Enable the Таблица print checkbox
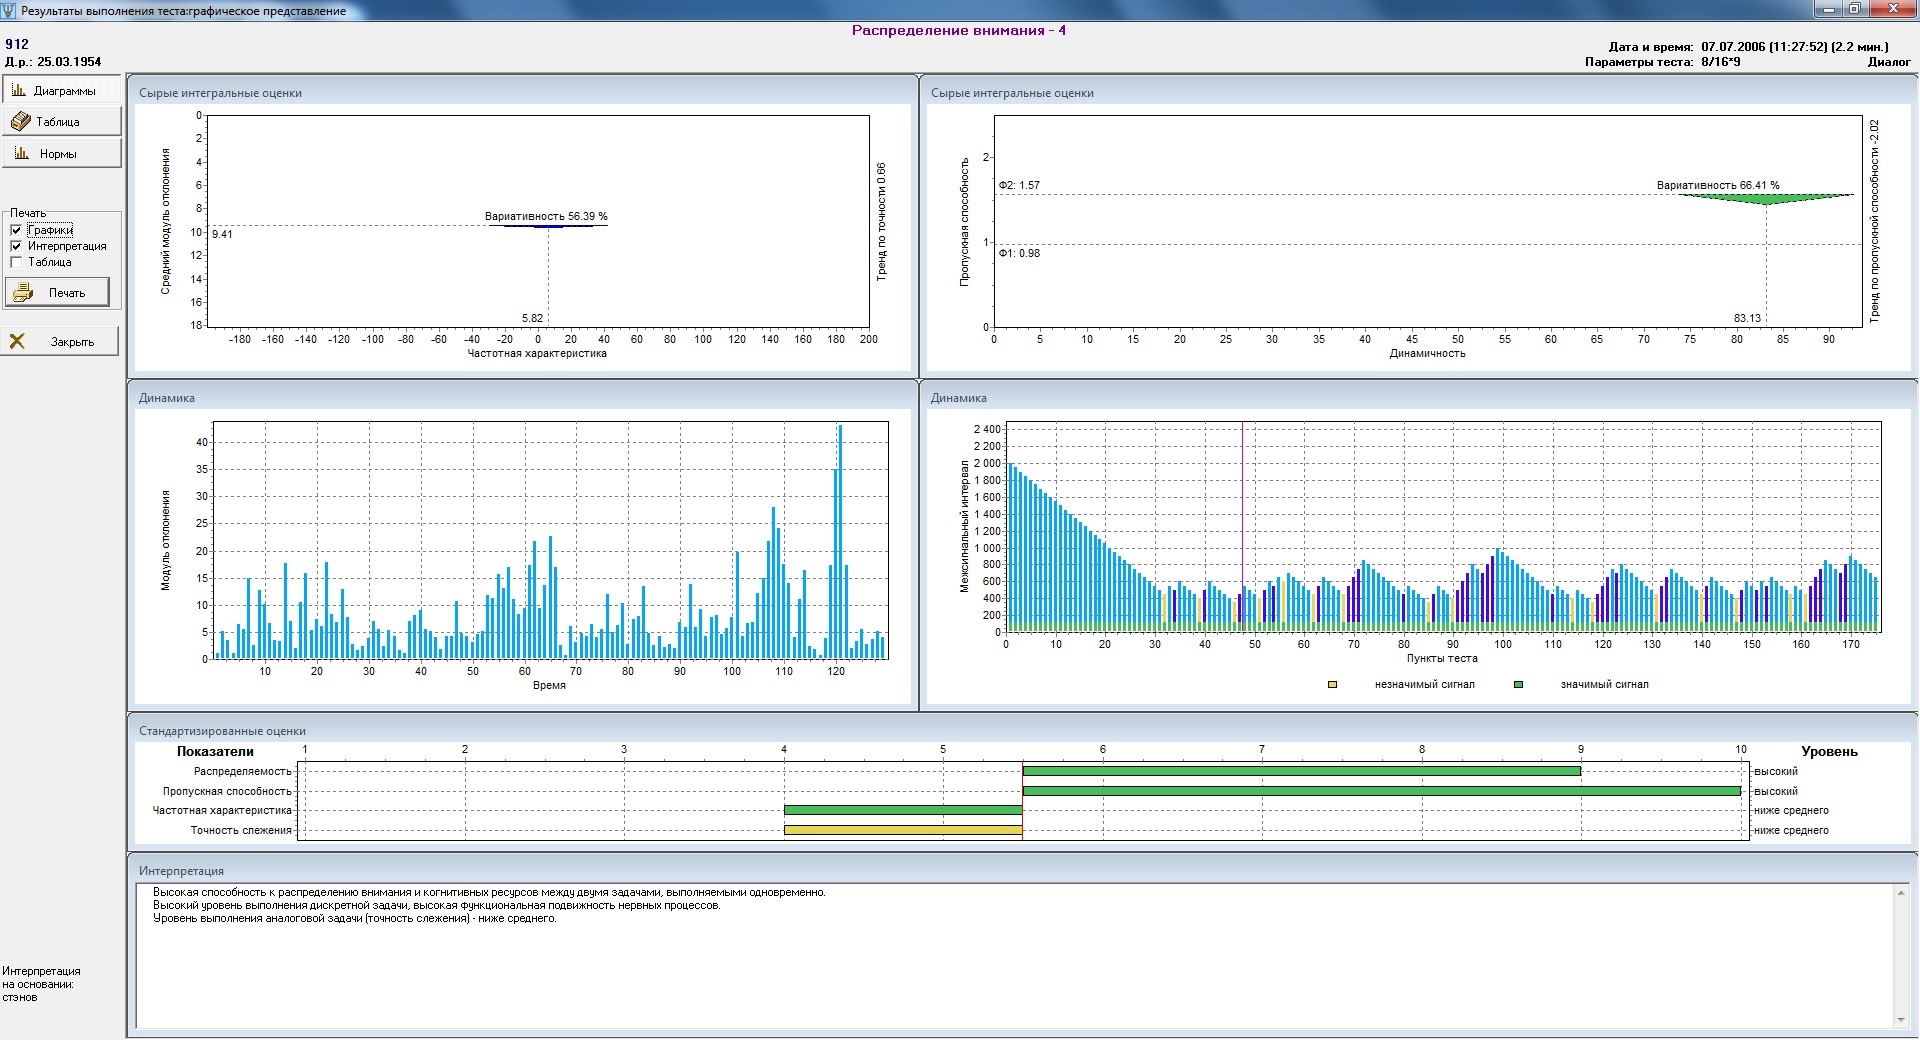 coord(16,262)
